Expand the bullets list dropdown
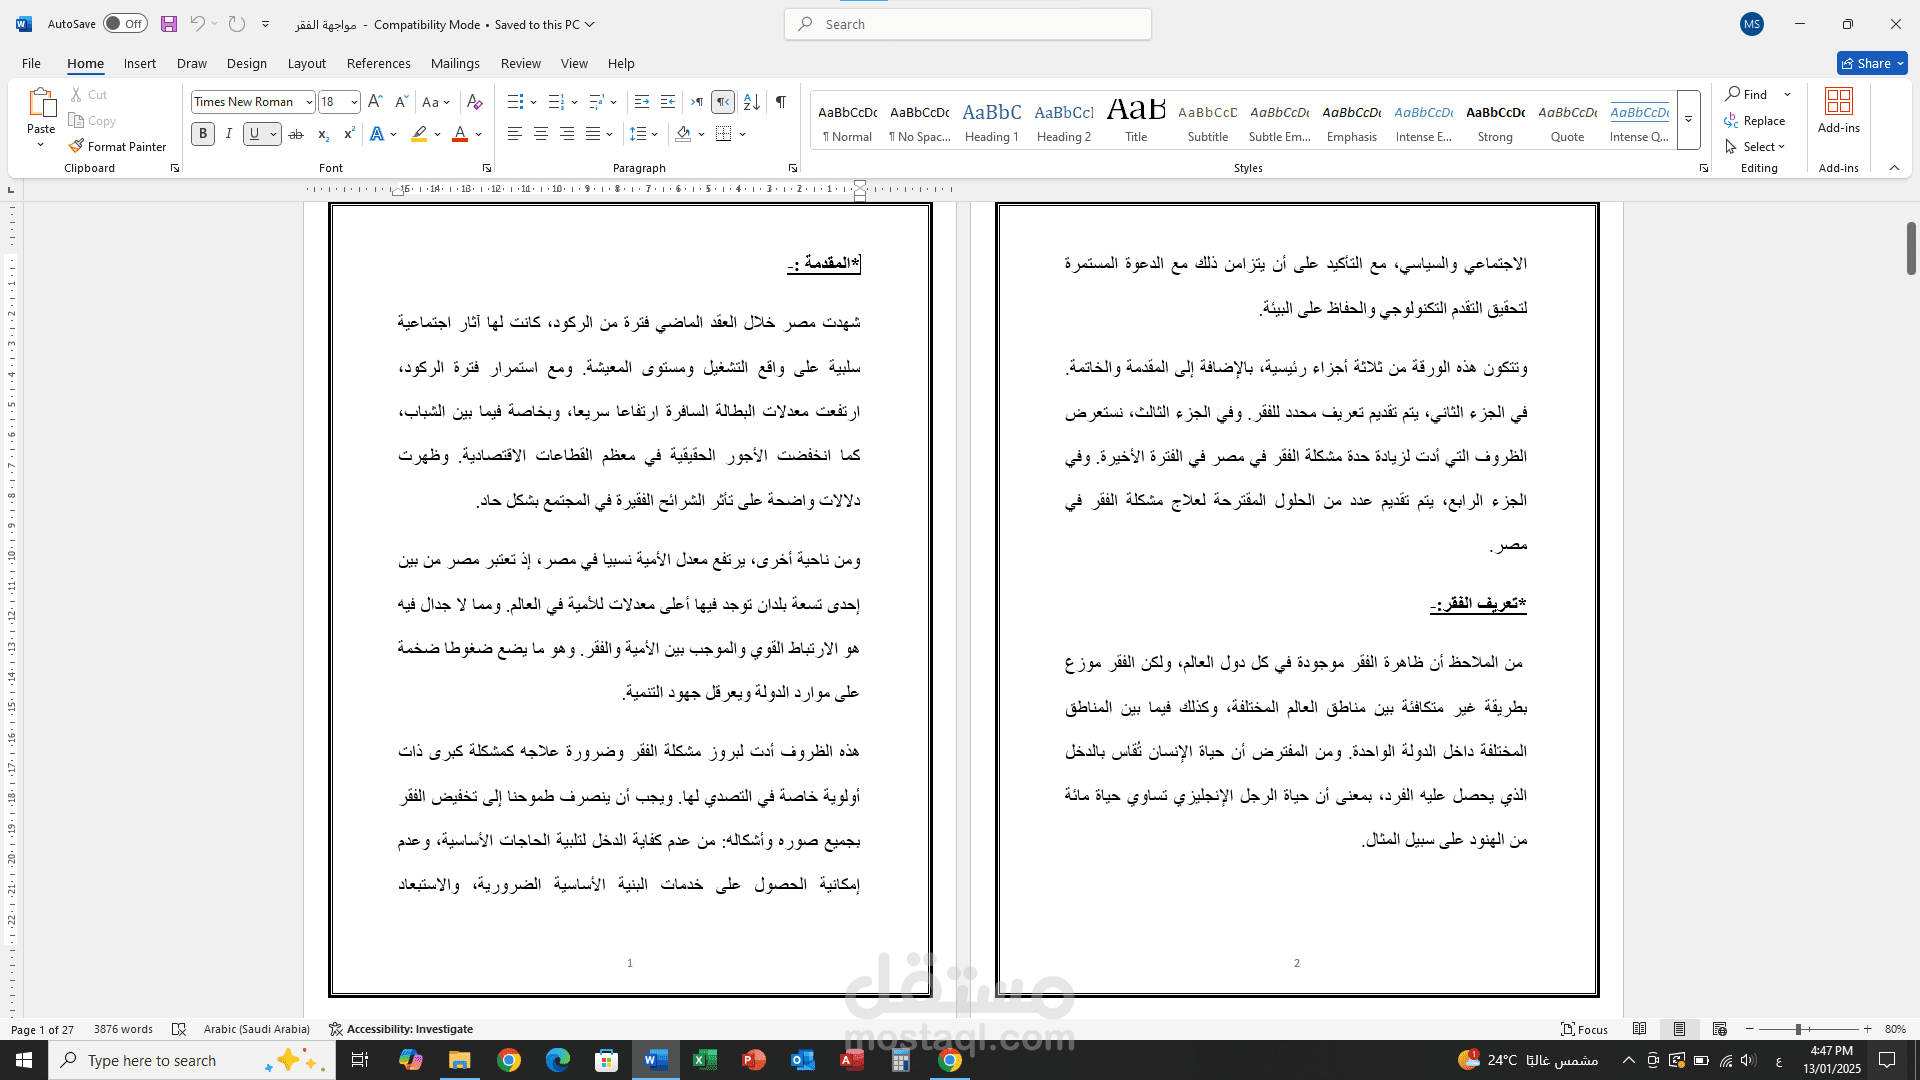 click(533, 102)
